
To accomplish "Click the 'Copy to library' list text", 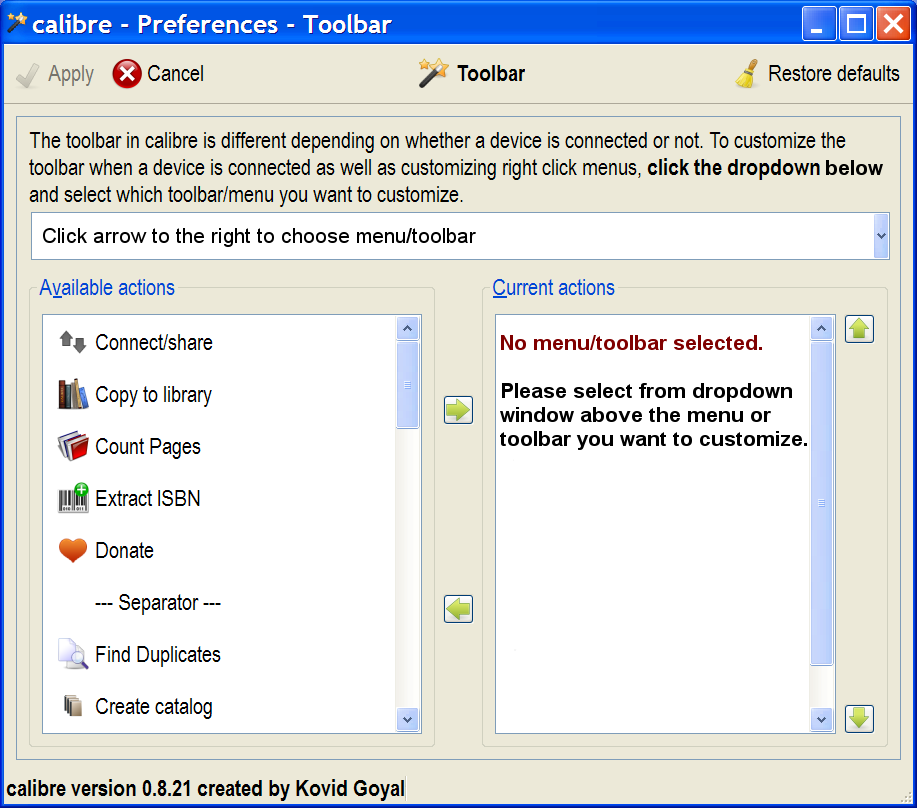I will pyautogui.click(x=153, y=395).
